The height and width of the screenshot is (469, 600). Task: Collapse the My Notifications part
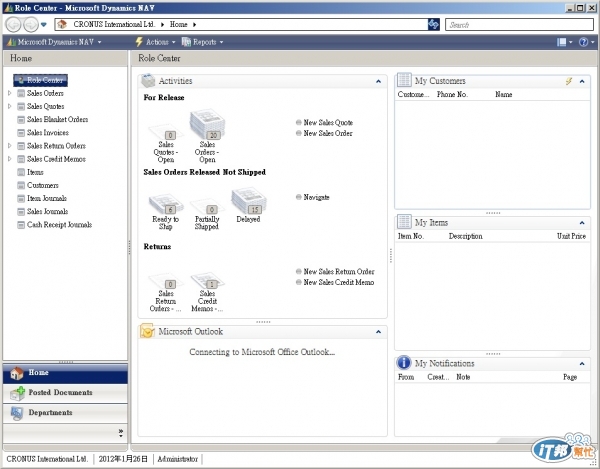[x=582, y=364]
